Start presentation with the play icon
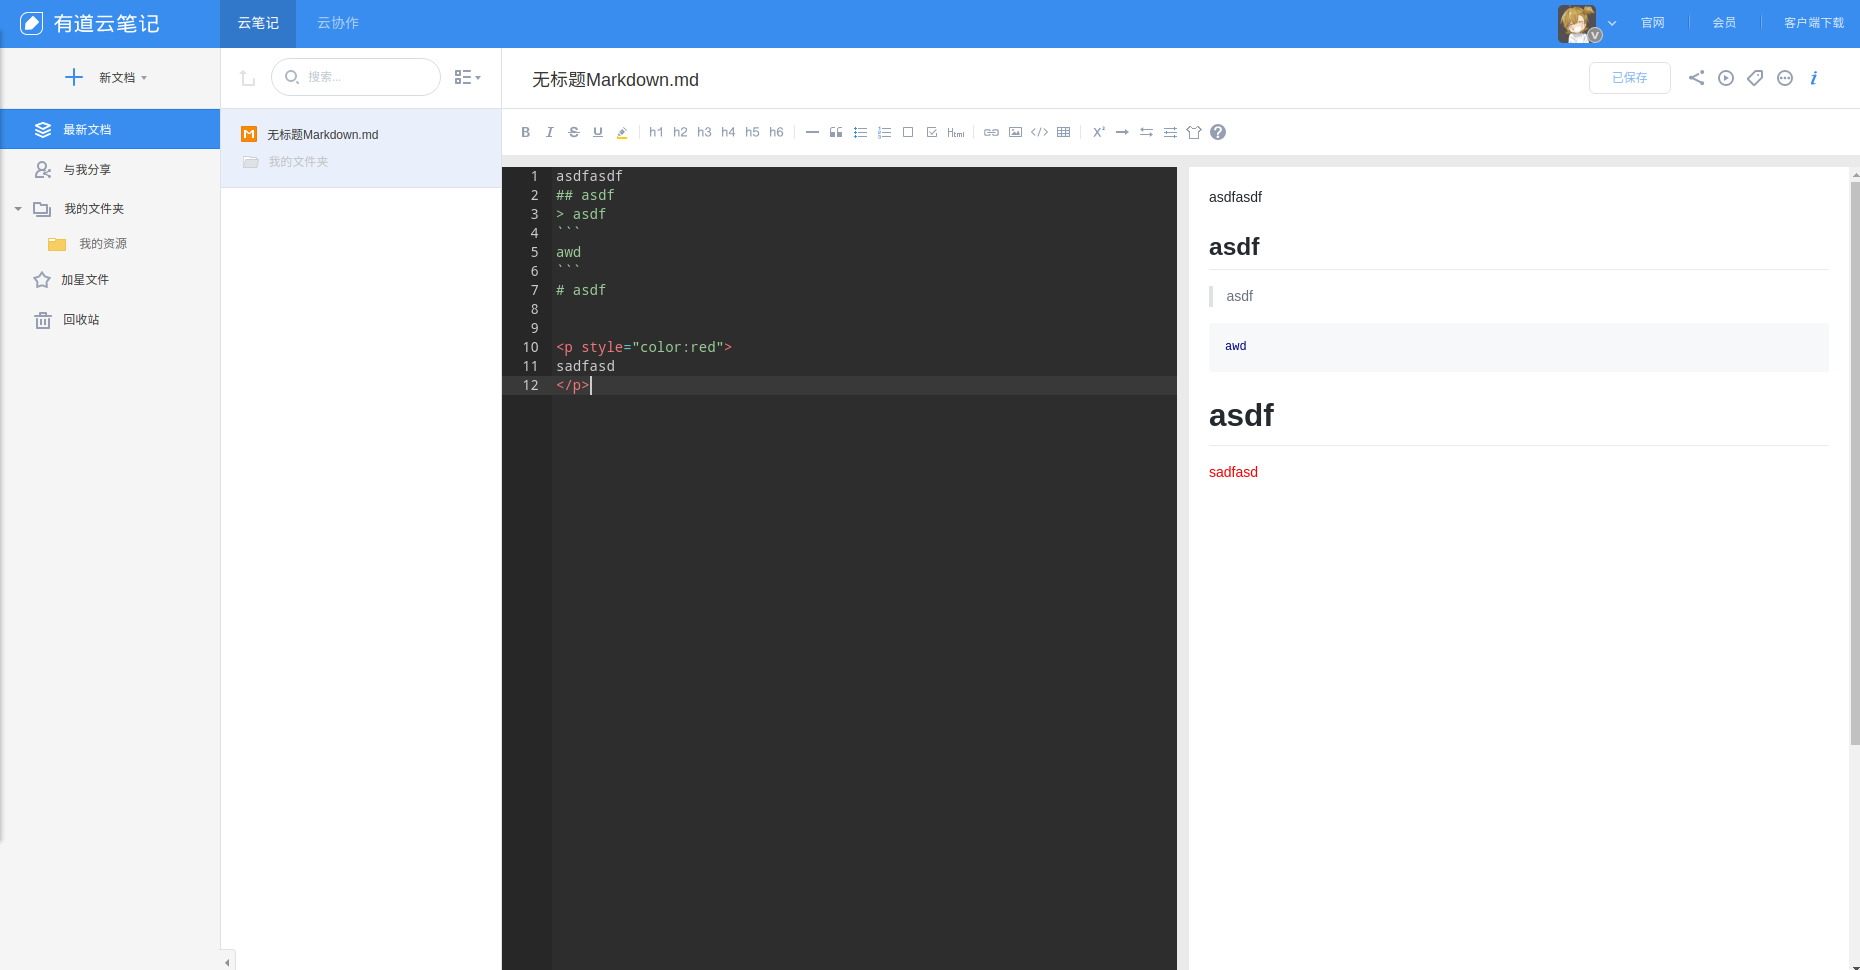This screenshot has width=1860, height=970. (x=1726, y=78)
